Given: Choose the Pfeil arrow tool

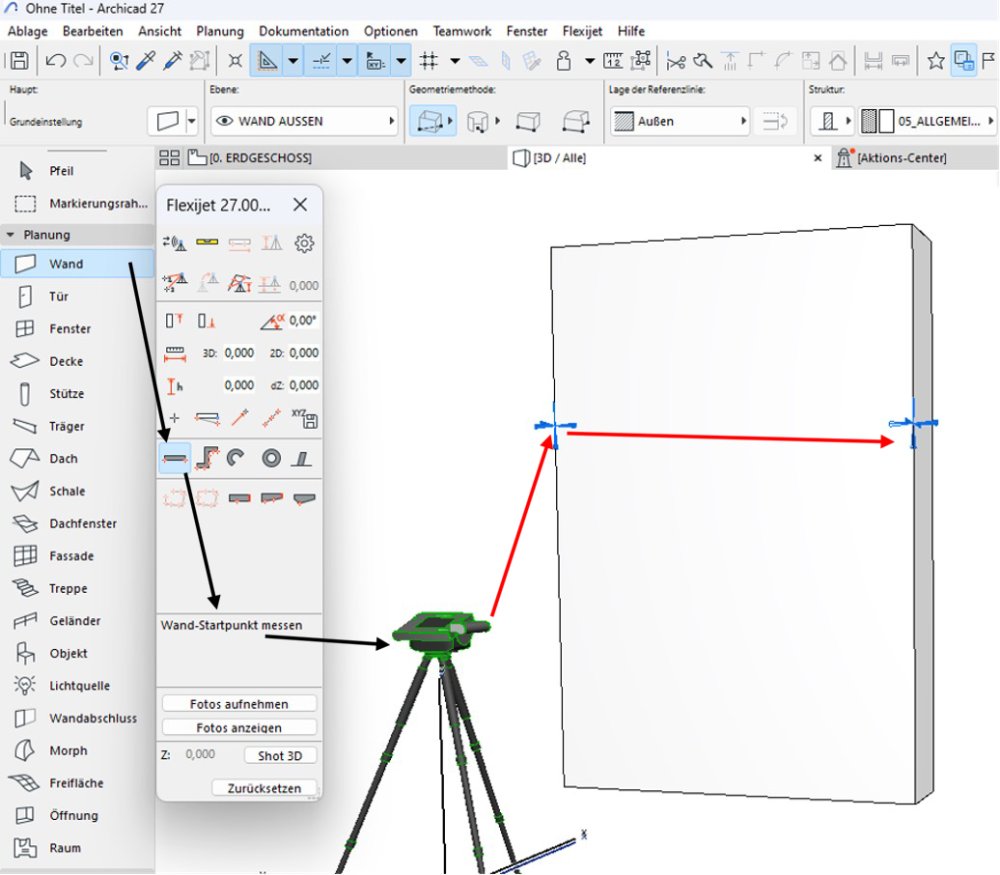Looking at the screenshot, I should [77, 171].
